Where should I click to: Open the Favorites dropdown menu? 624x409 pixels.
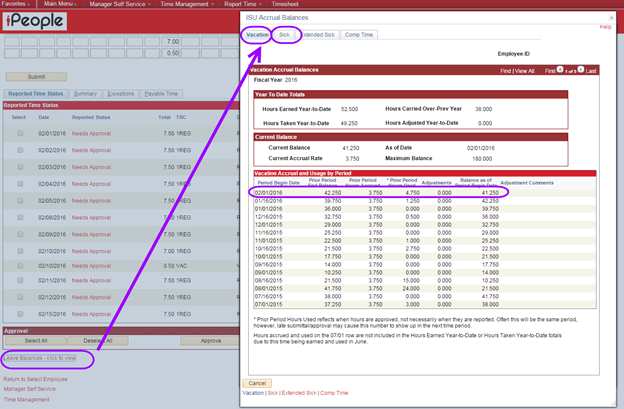(16, 4)
